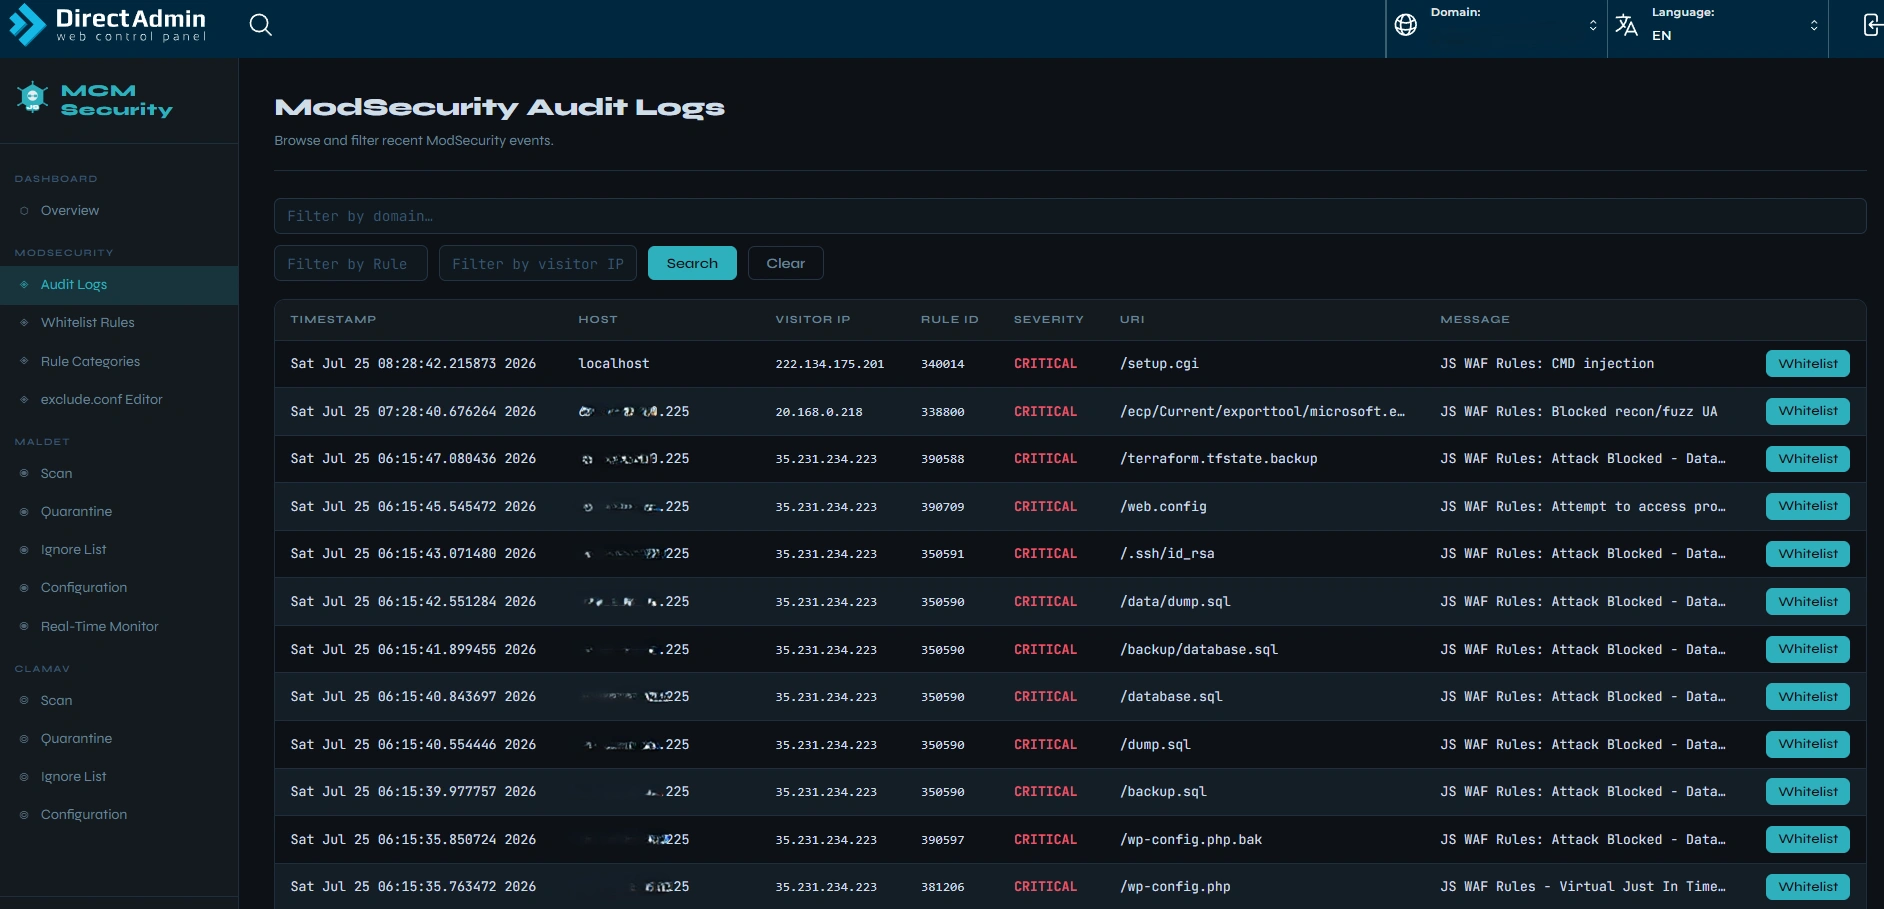Click the bullet icon next to Audit Logs
The image size is (1884, 909).
pos(24,285)
